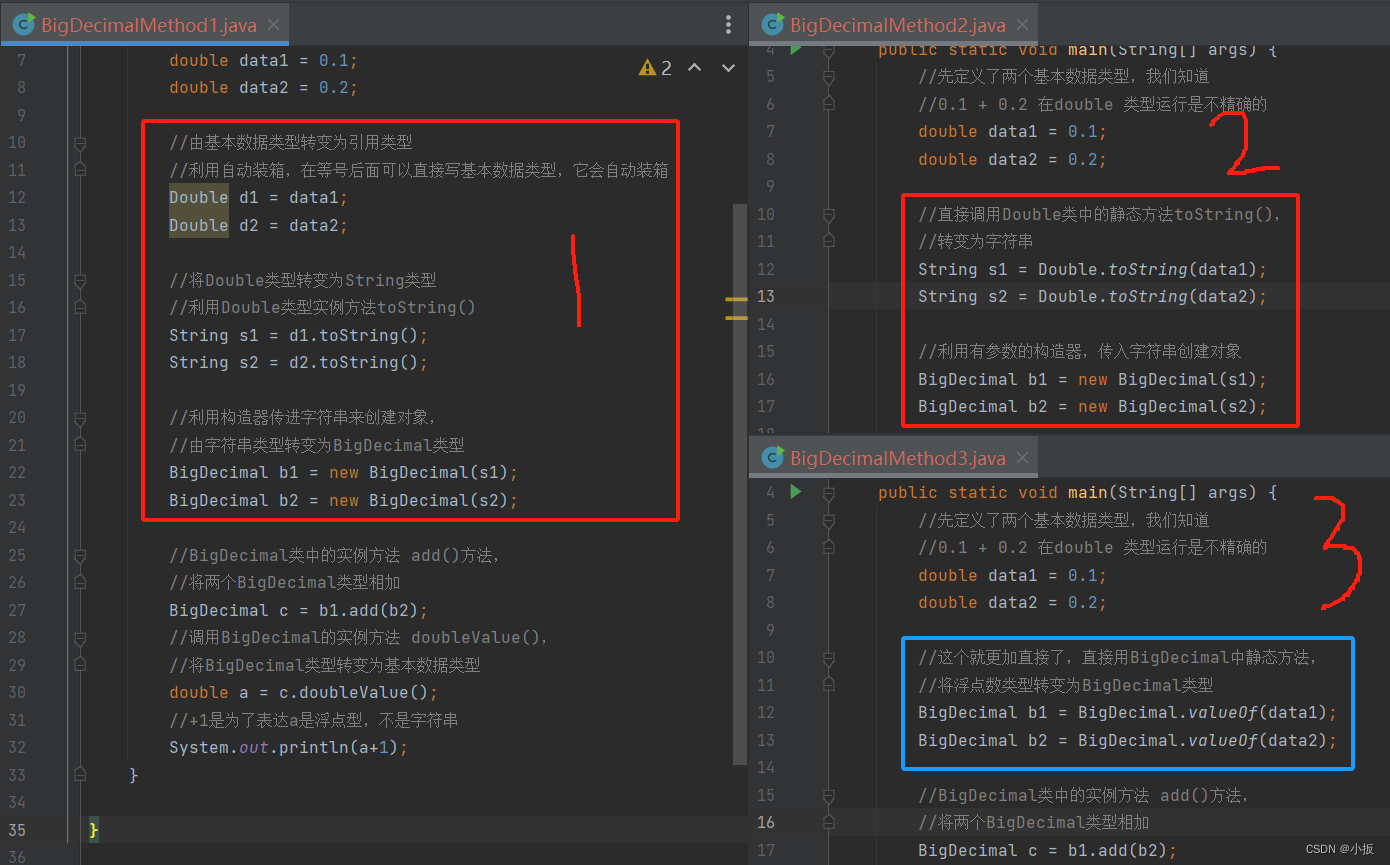Click the Java class icon on BigDecimalMethod1.java tab

22,24
